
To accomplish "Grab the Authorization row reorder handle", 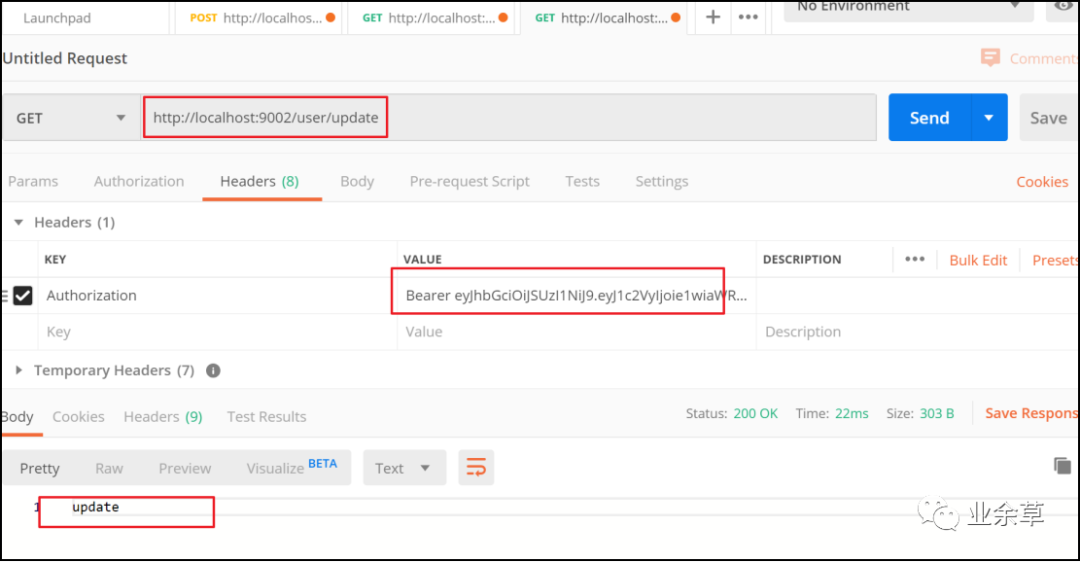I will coord(4,295).
